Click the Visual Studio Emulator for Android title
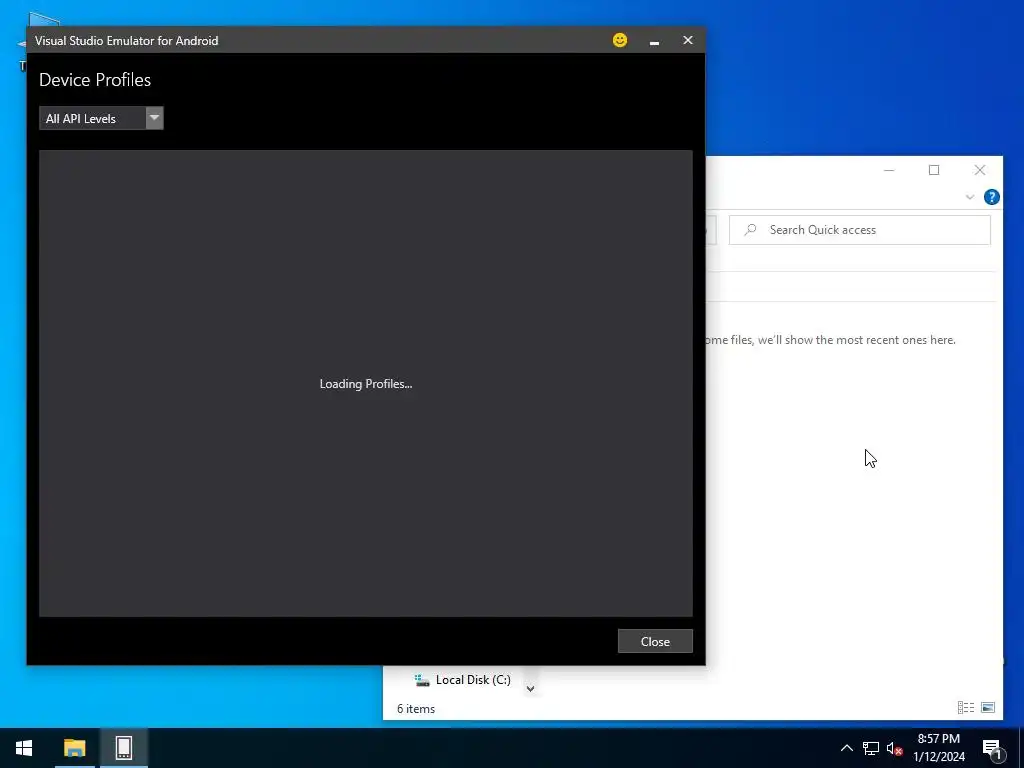The width and height of the screenshot is (1024, 768). (127, 40)
